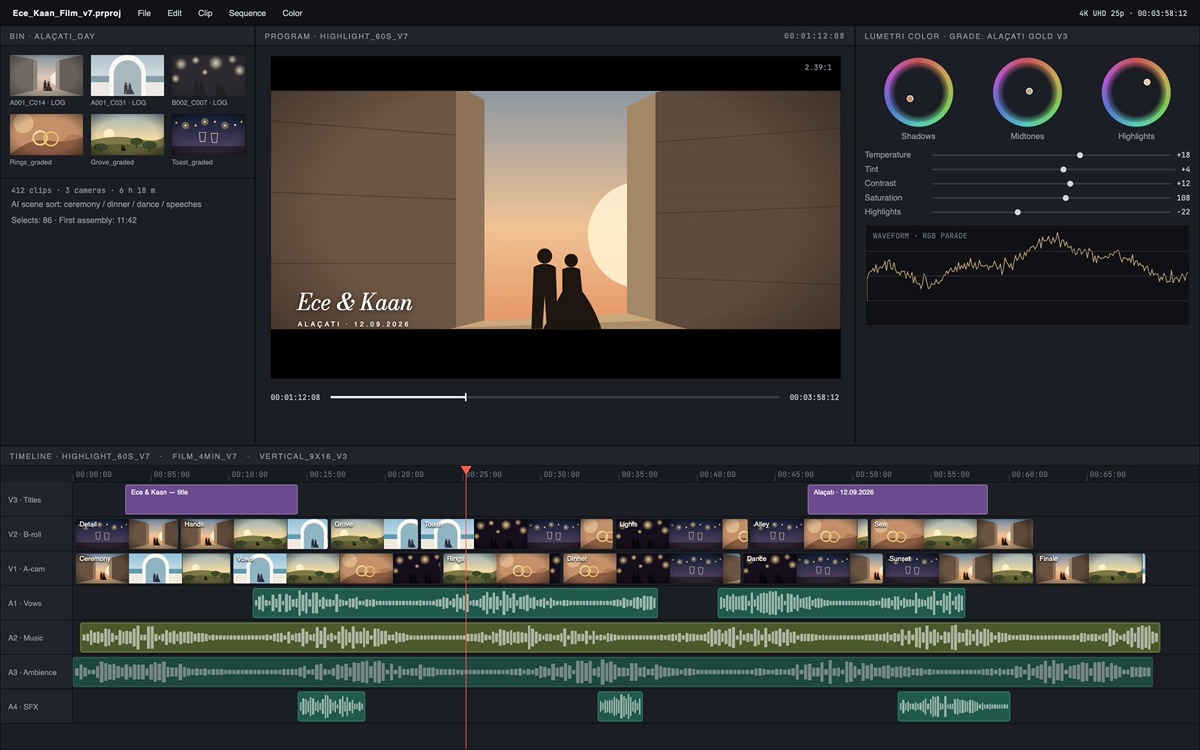Click the Temperature value +18
The width and height of the screenshot is (1200, 750).
(x=1183, y=155)
